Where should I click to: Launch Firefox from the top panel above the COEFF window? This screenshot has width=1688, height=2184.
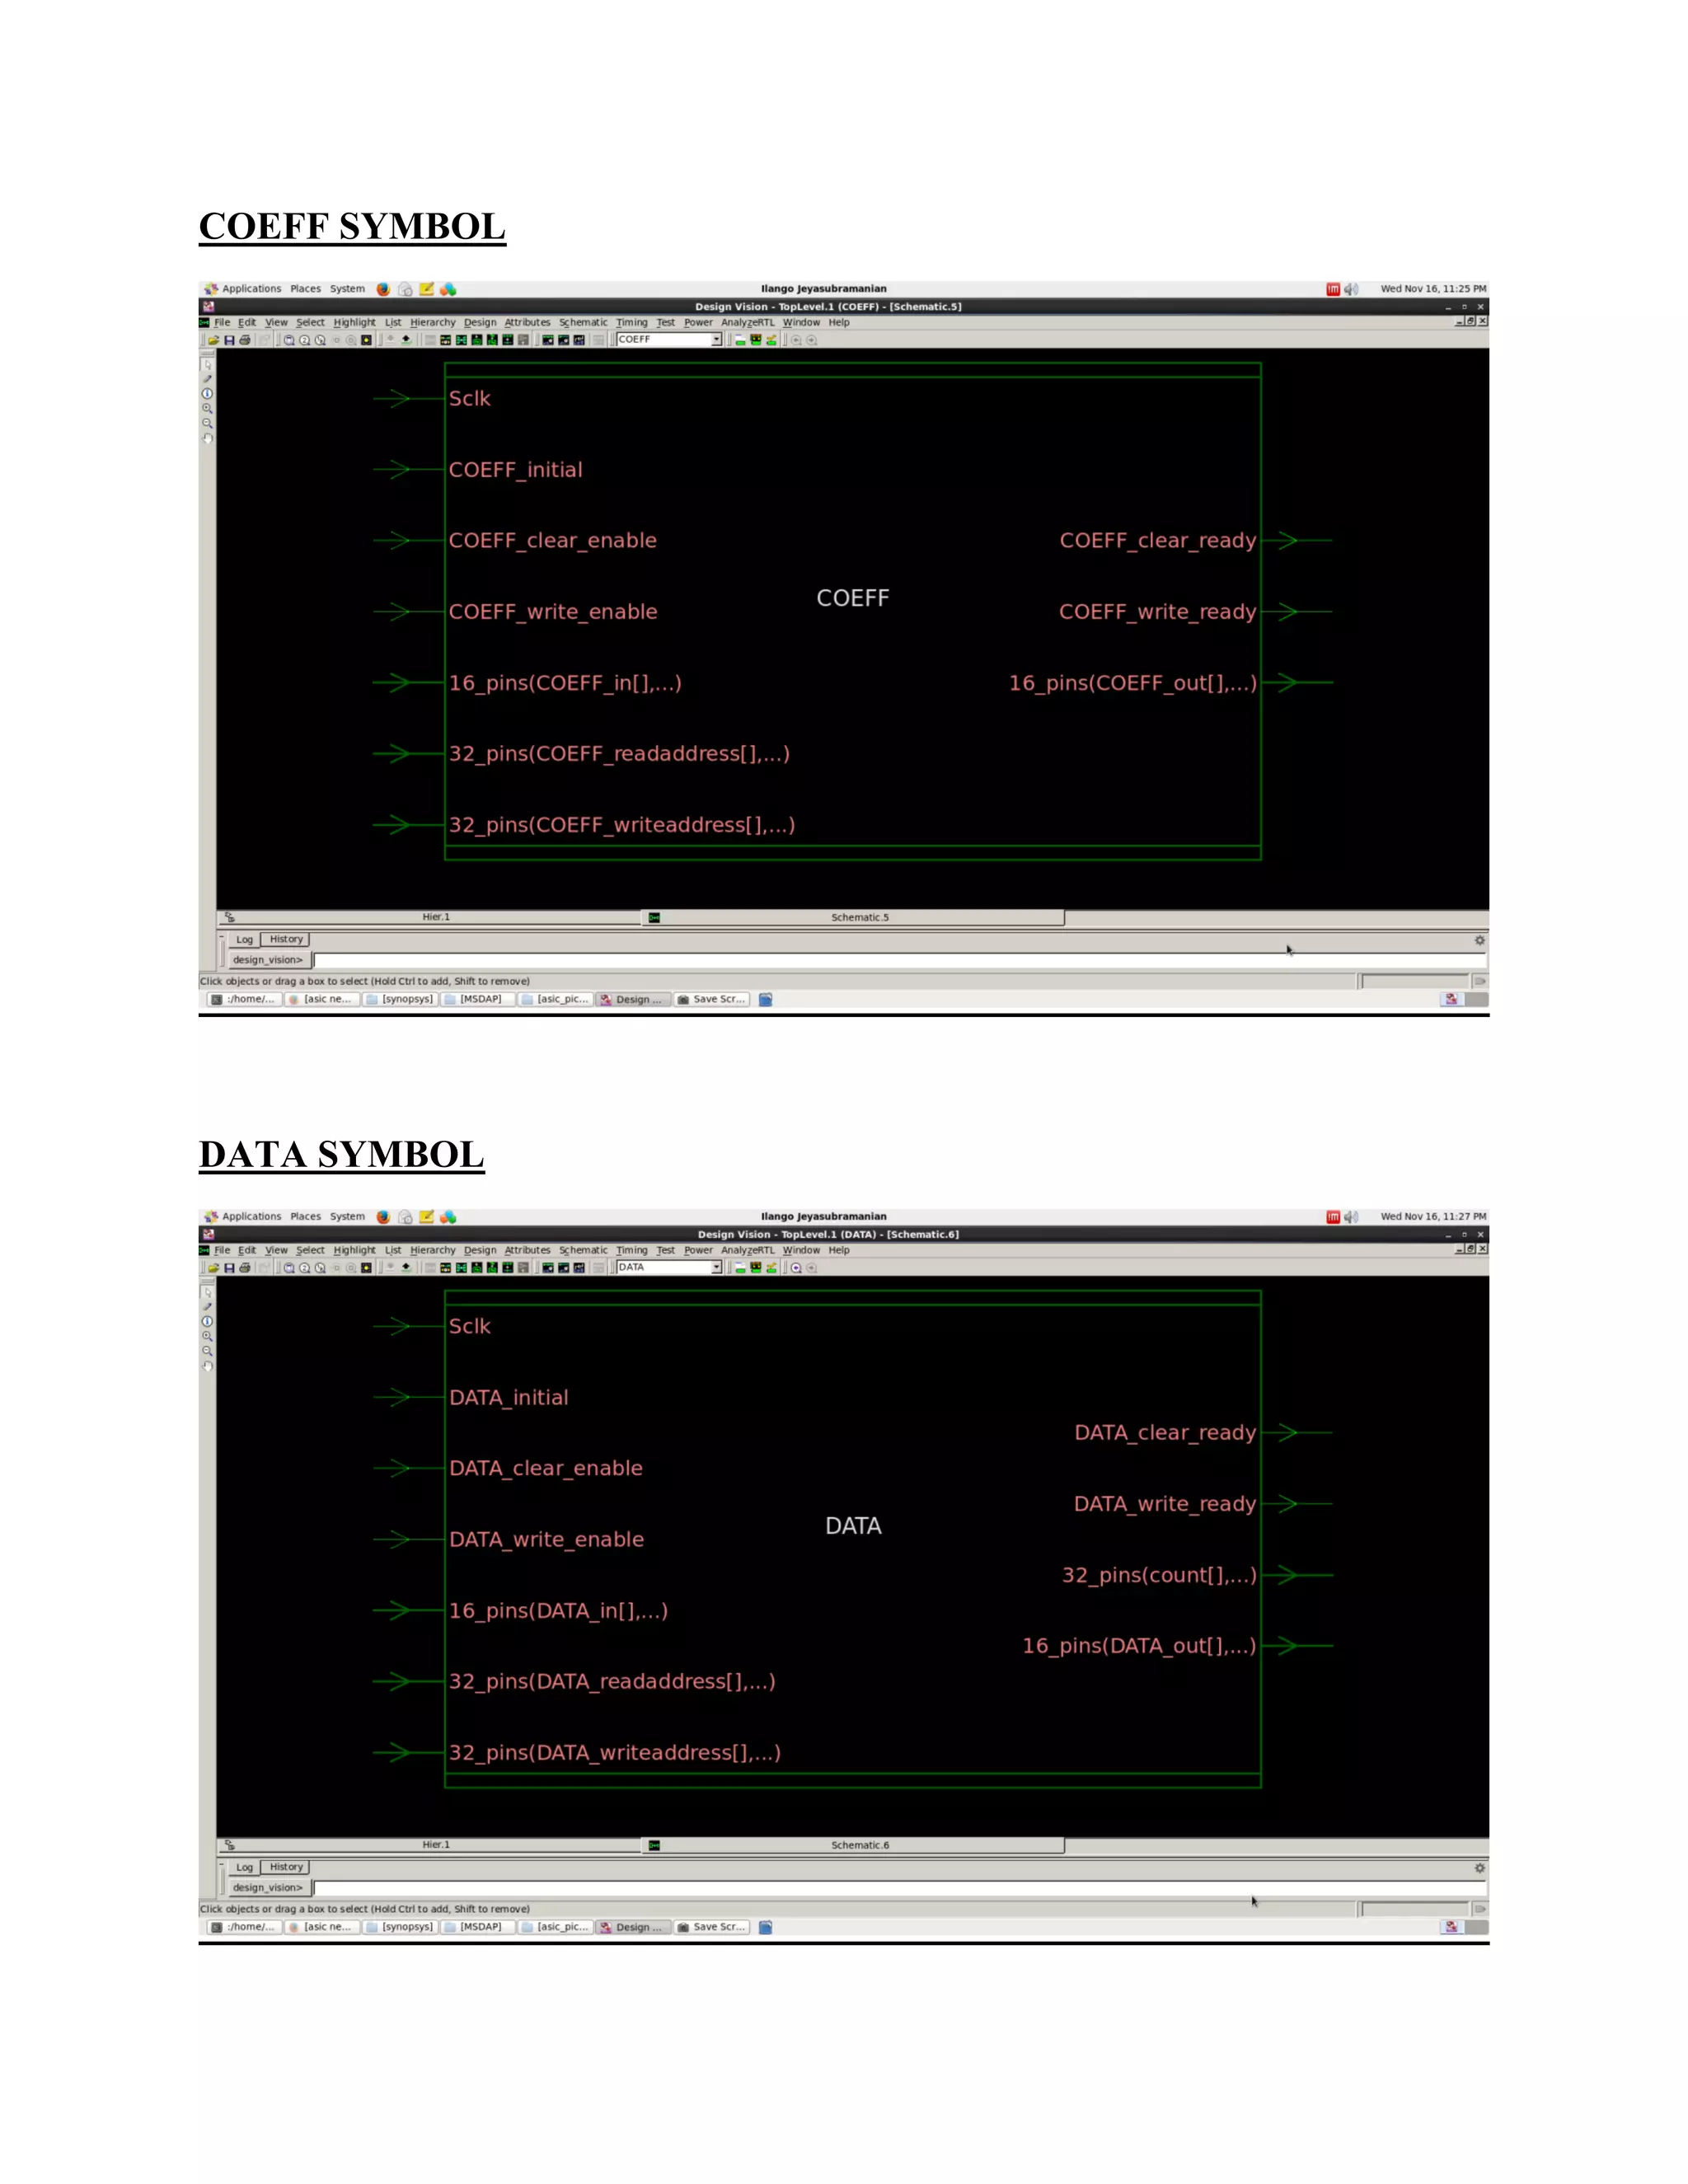383,289
